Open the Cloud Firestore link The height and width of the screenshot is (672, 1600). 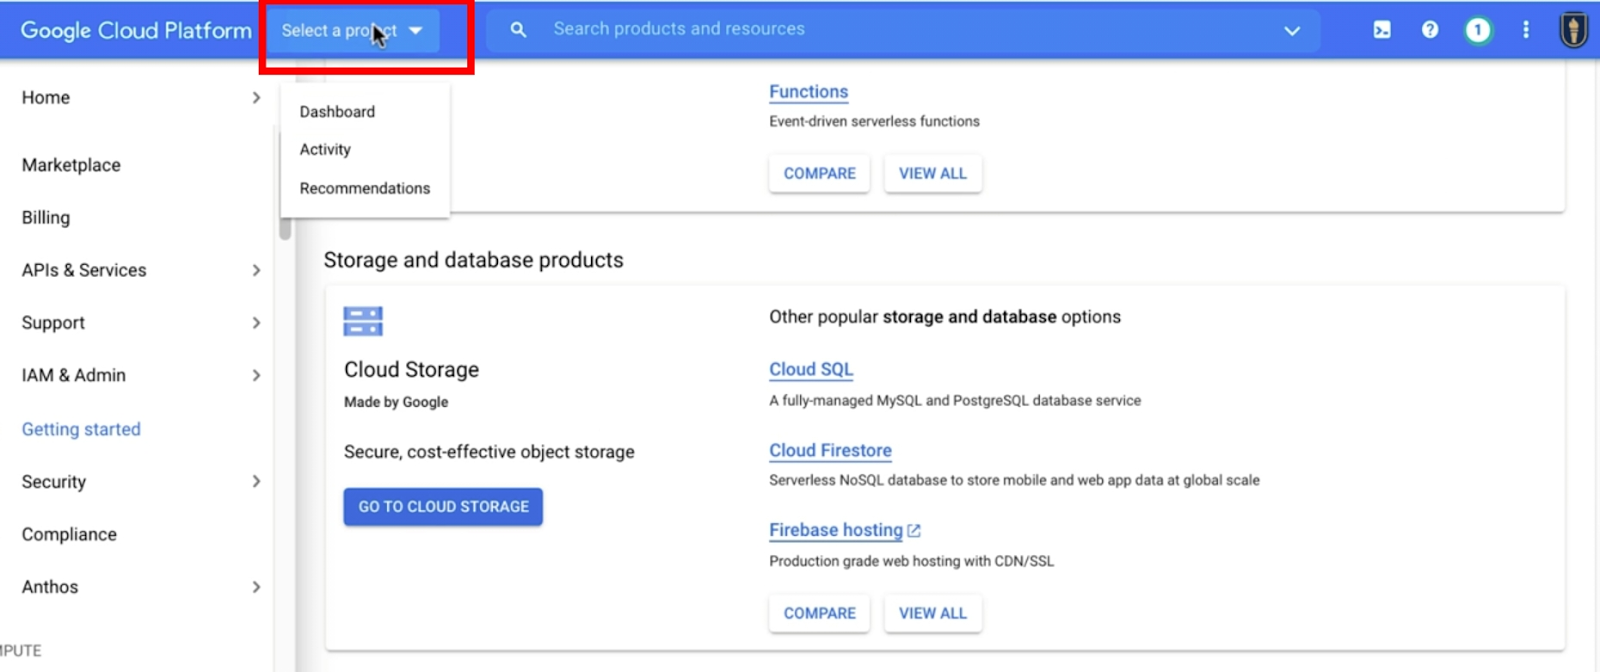(830, 451)
